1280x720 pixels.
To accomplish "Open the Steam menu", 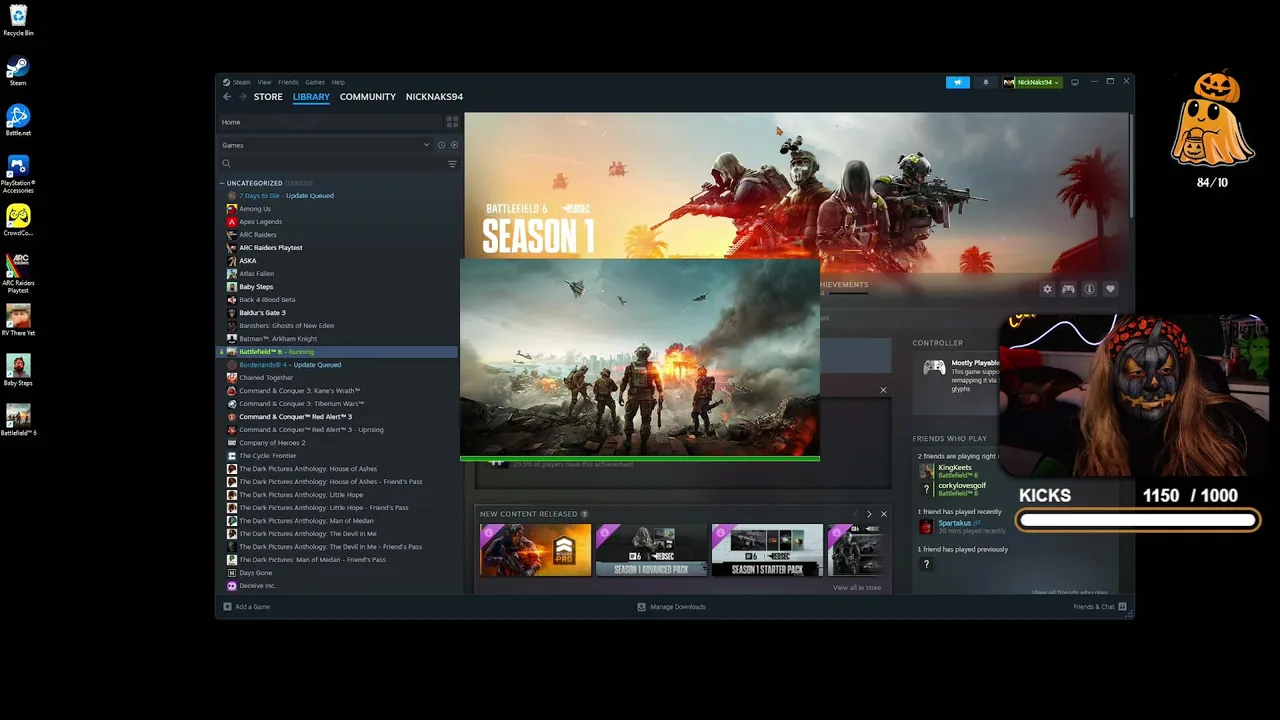I will (242, 82).
